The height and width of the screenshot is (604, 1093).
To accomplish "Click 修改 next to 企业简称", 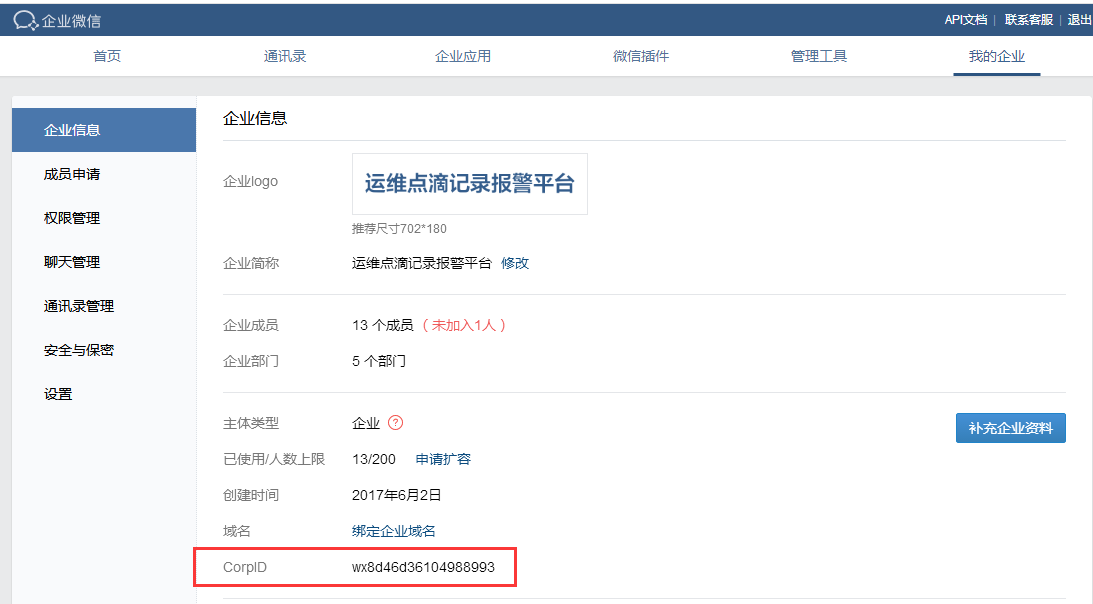I will coord(514,263).
